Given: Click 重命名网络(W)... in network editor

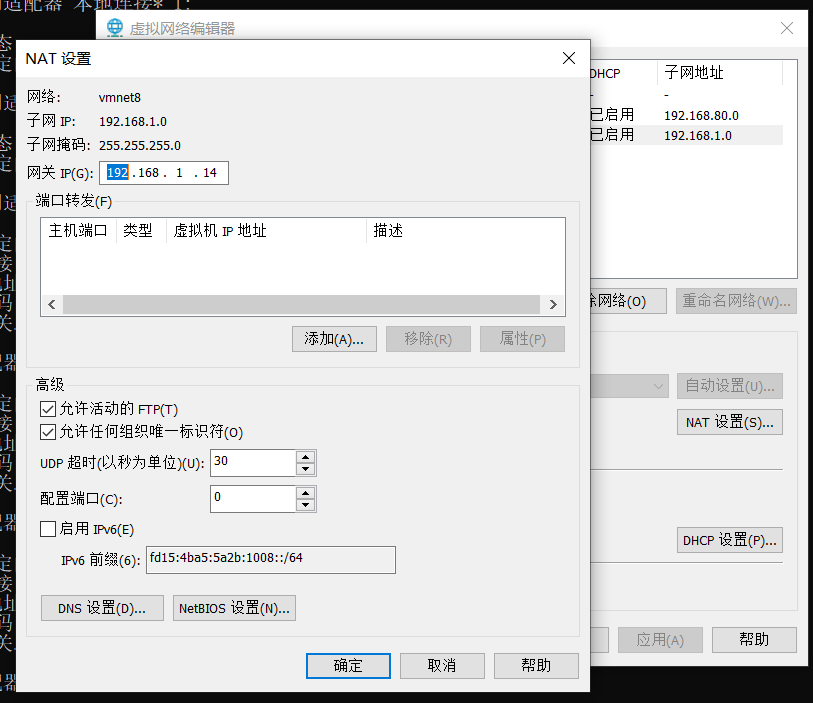Looking at the screenshot, I should 736,301.
